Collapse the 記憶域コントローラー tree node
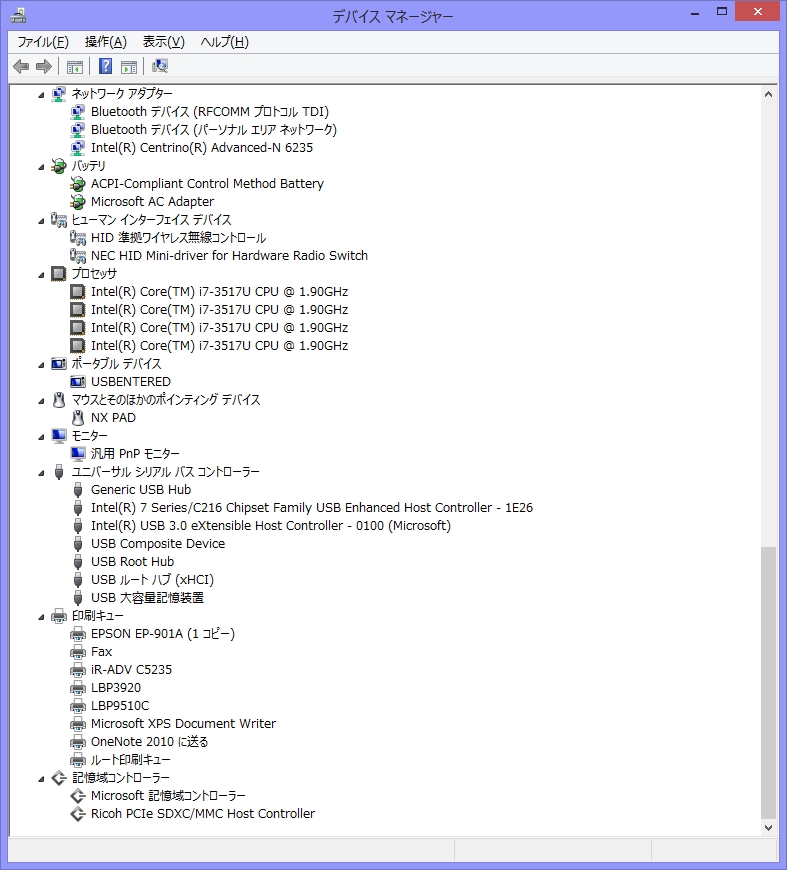 click(41, 779)
